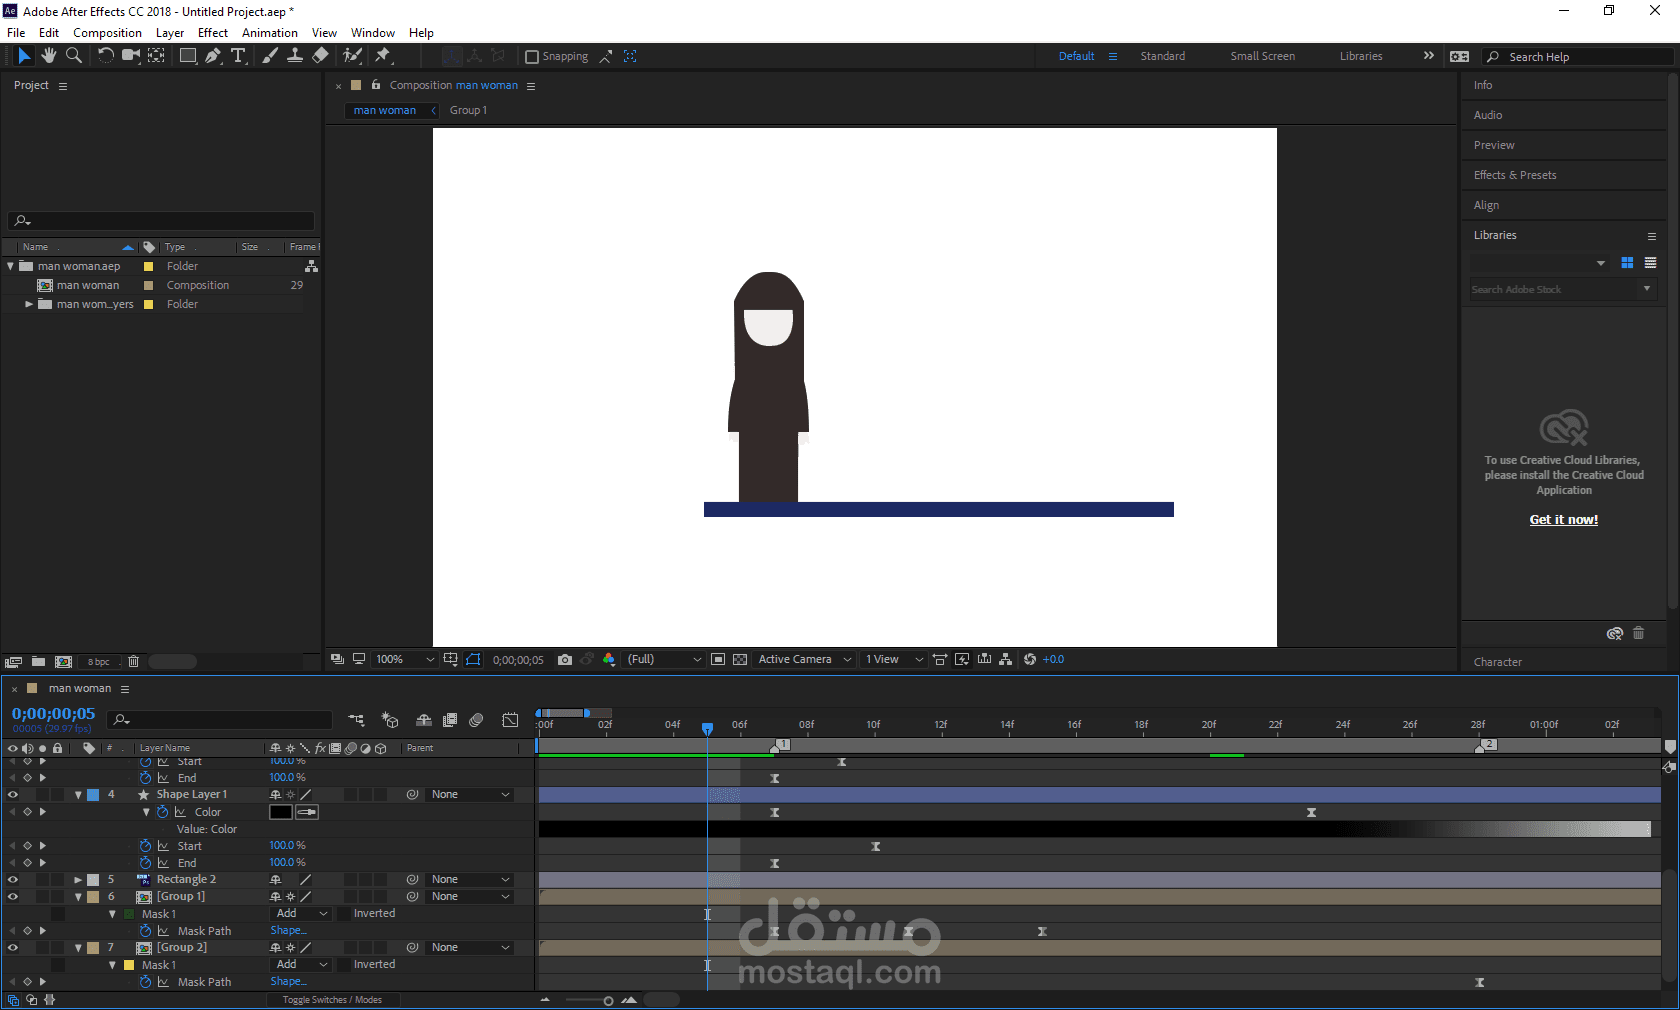Open the 1 View layout dropdown
Viewport: 1680px width, 1010px height.
(x=894, y=660)
